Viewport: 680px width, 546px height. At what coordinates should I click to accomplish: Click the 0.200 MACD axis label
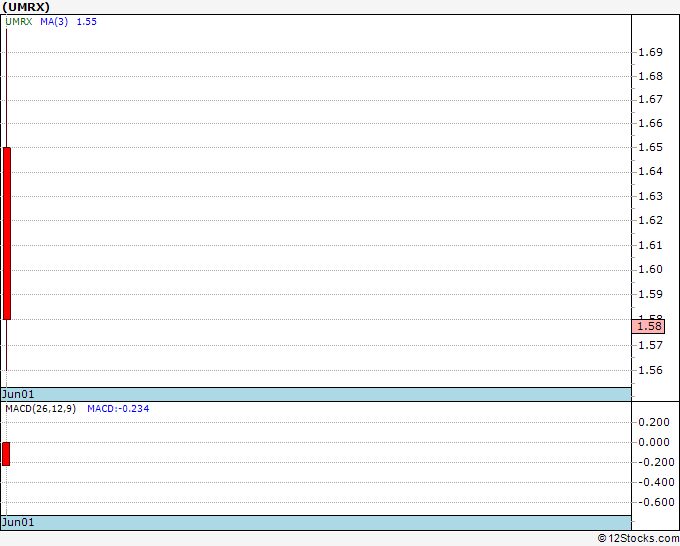[654, 422]
